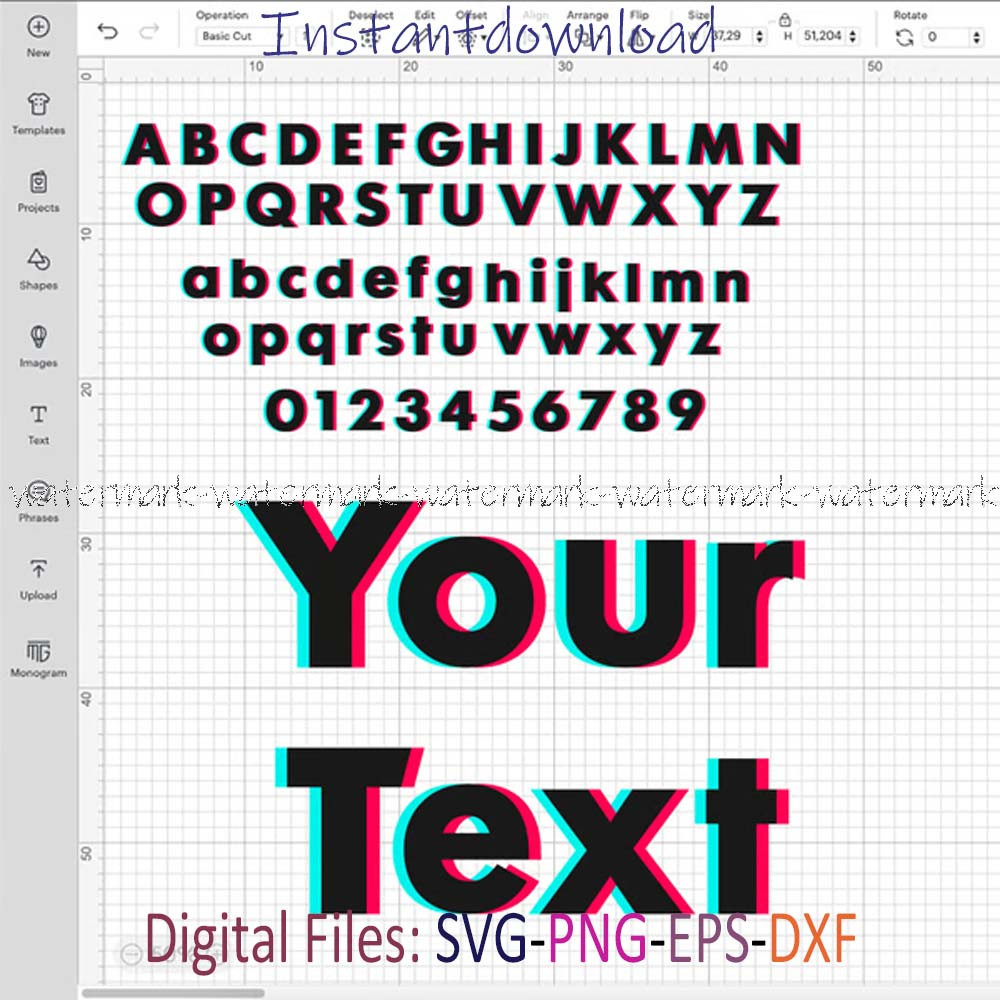Upload a new file

38,572
